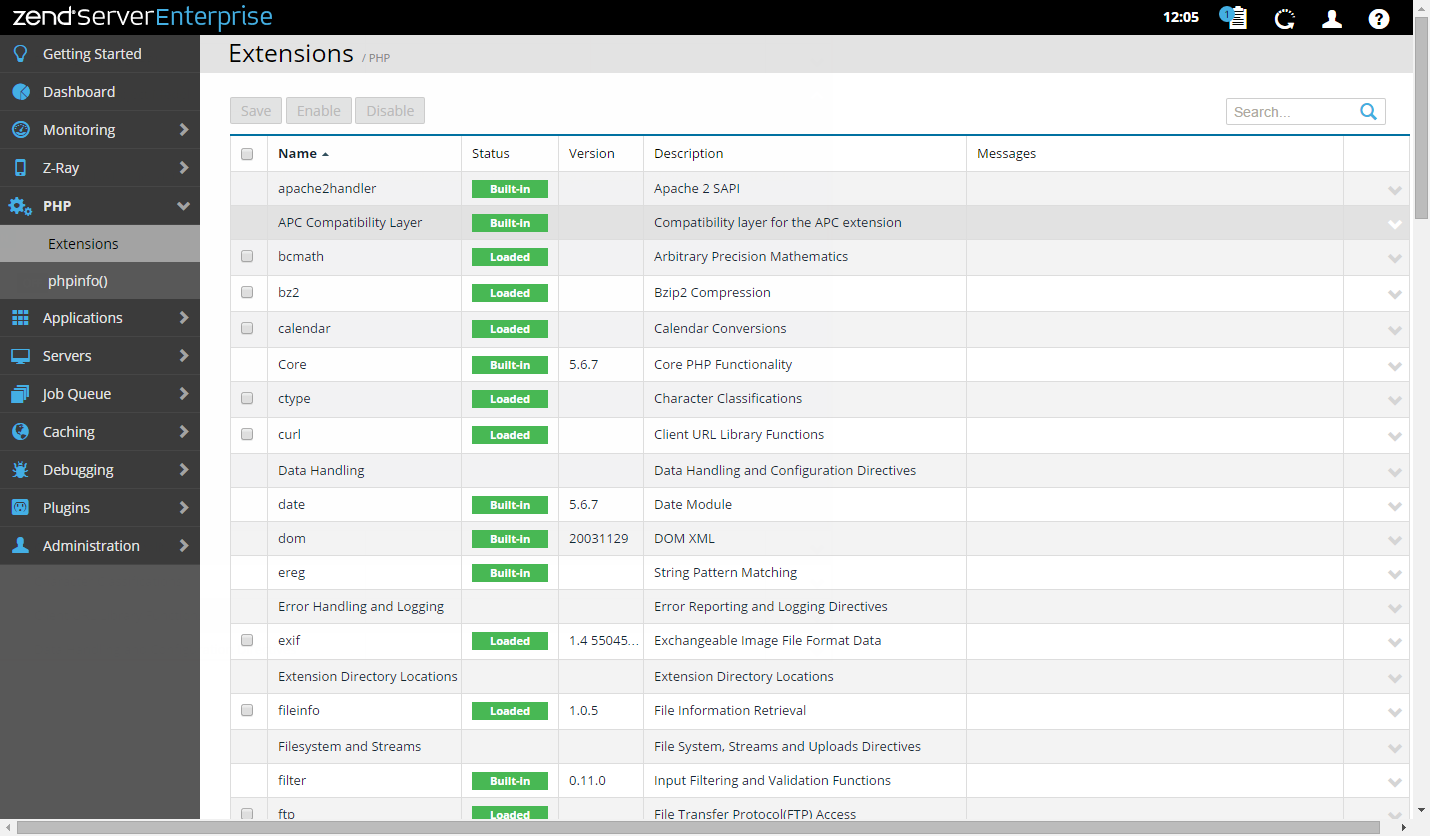This screenshot has height=836, width=1430.
Task: Check the bcmath extension checkbox
Action: [247, 257]
